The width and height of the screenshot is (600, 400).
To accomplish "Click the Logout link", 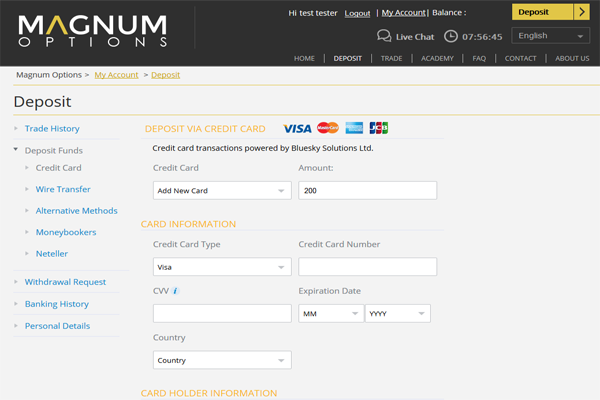I will pyautogui.click(x=357, y=13).
